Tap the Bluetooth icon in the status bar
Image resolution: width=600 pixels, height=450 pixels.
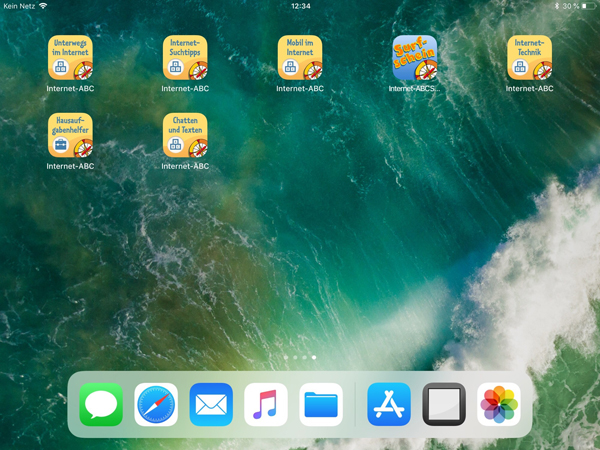pyautogui.click(x=557, y=6)
